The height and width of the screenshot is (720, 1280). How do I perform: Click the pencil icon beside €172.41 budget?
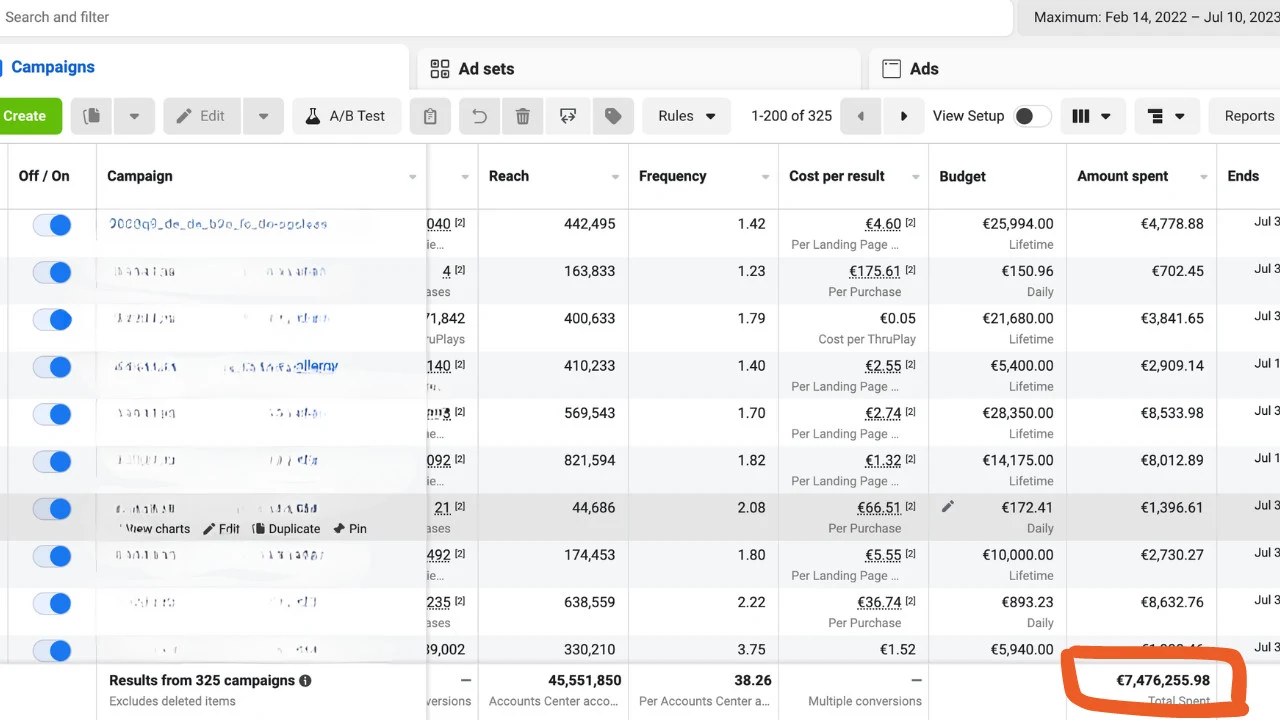pos(948,507)
